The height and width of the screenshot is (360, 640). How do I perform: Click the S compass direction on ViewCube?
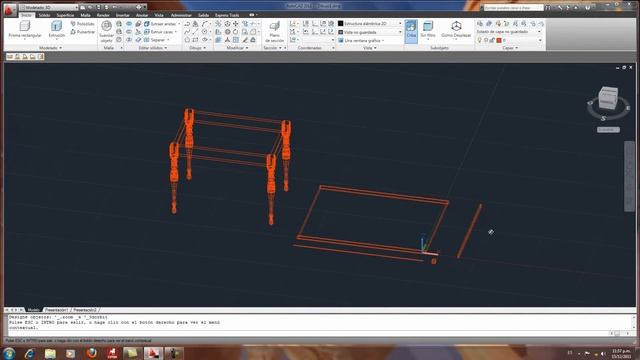[603, 118]
